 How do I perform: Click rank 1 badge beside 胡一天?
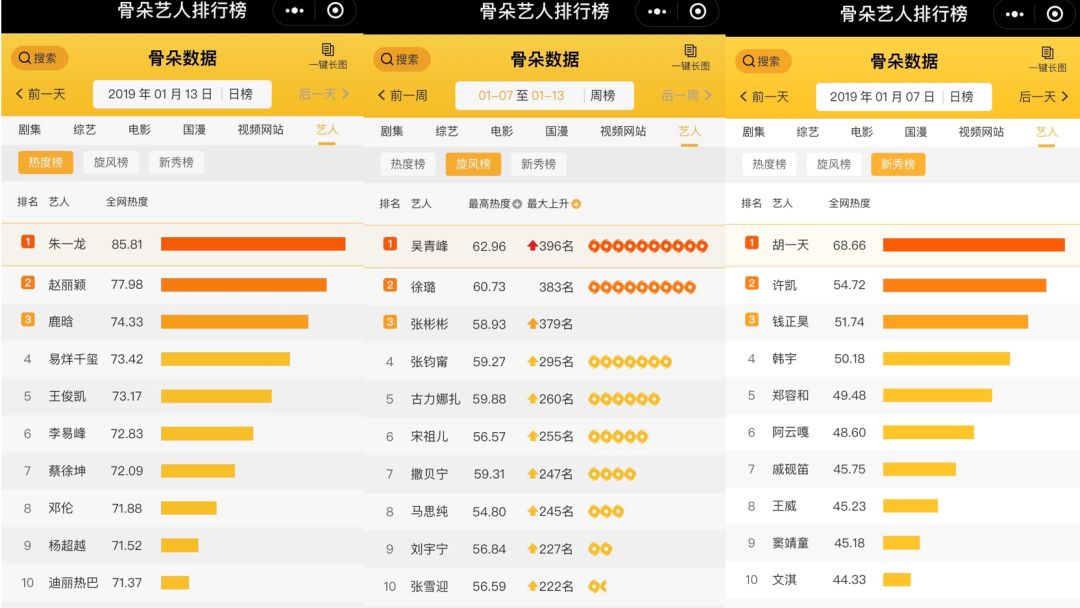click(x=751, y=242)
